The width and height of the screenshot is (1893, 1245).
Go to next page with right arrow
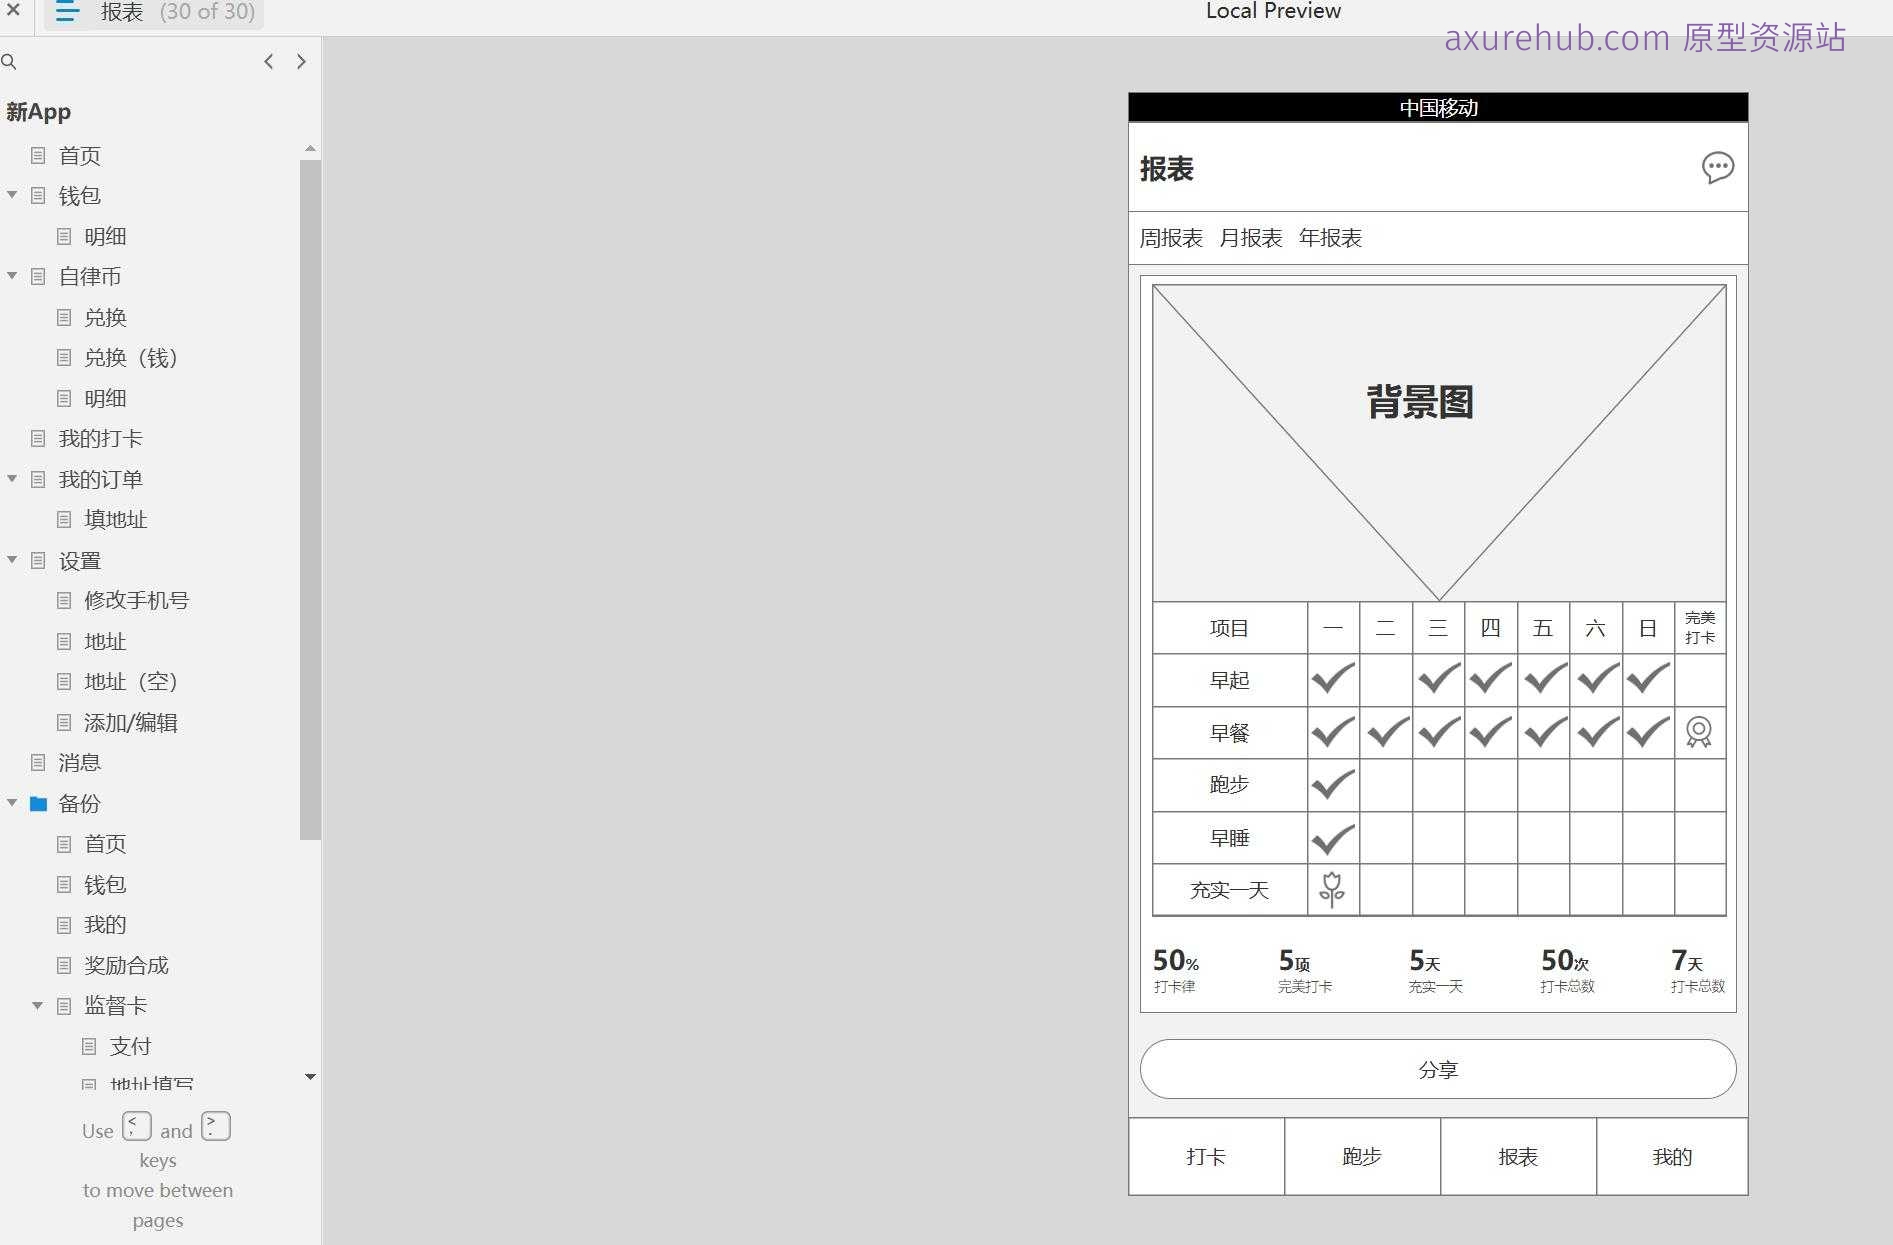(301, 61)
